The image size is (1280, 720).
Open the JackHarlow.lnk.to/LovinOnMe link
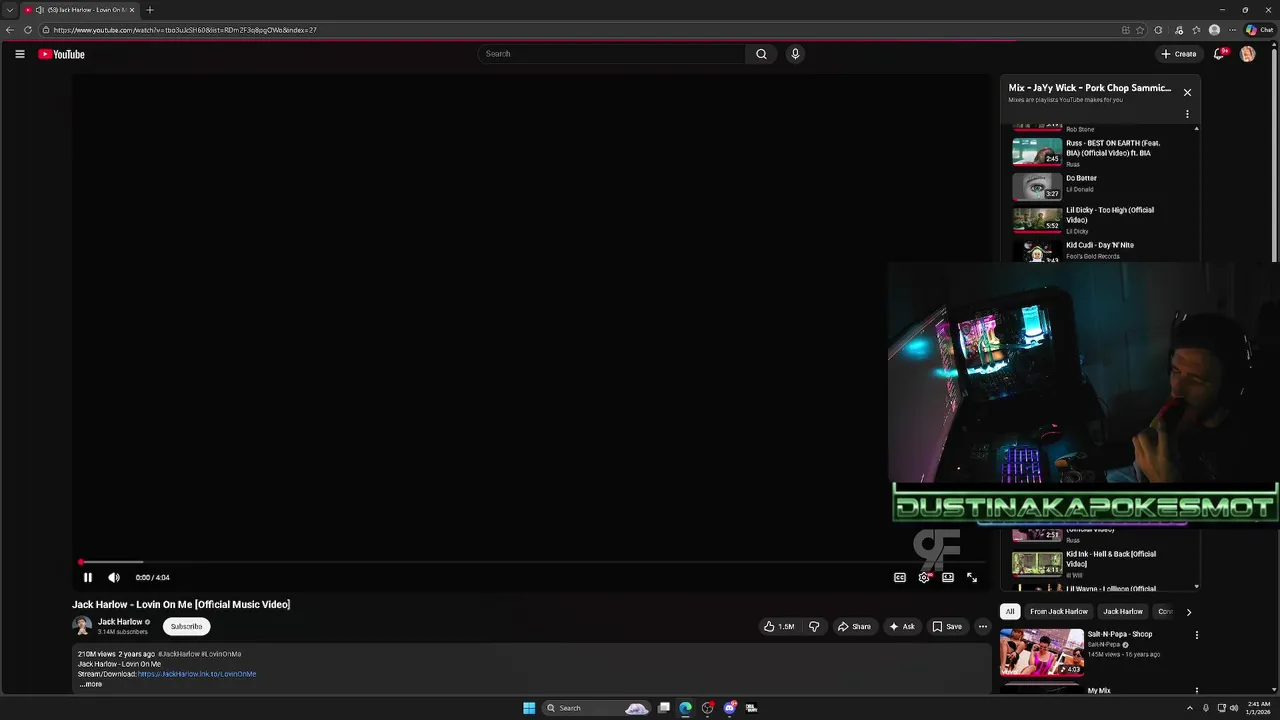[197, 674]
